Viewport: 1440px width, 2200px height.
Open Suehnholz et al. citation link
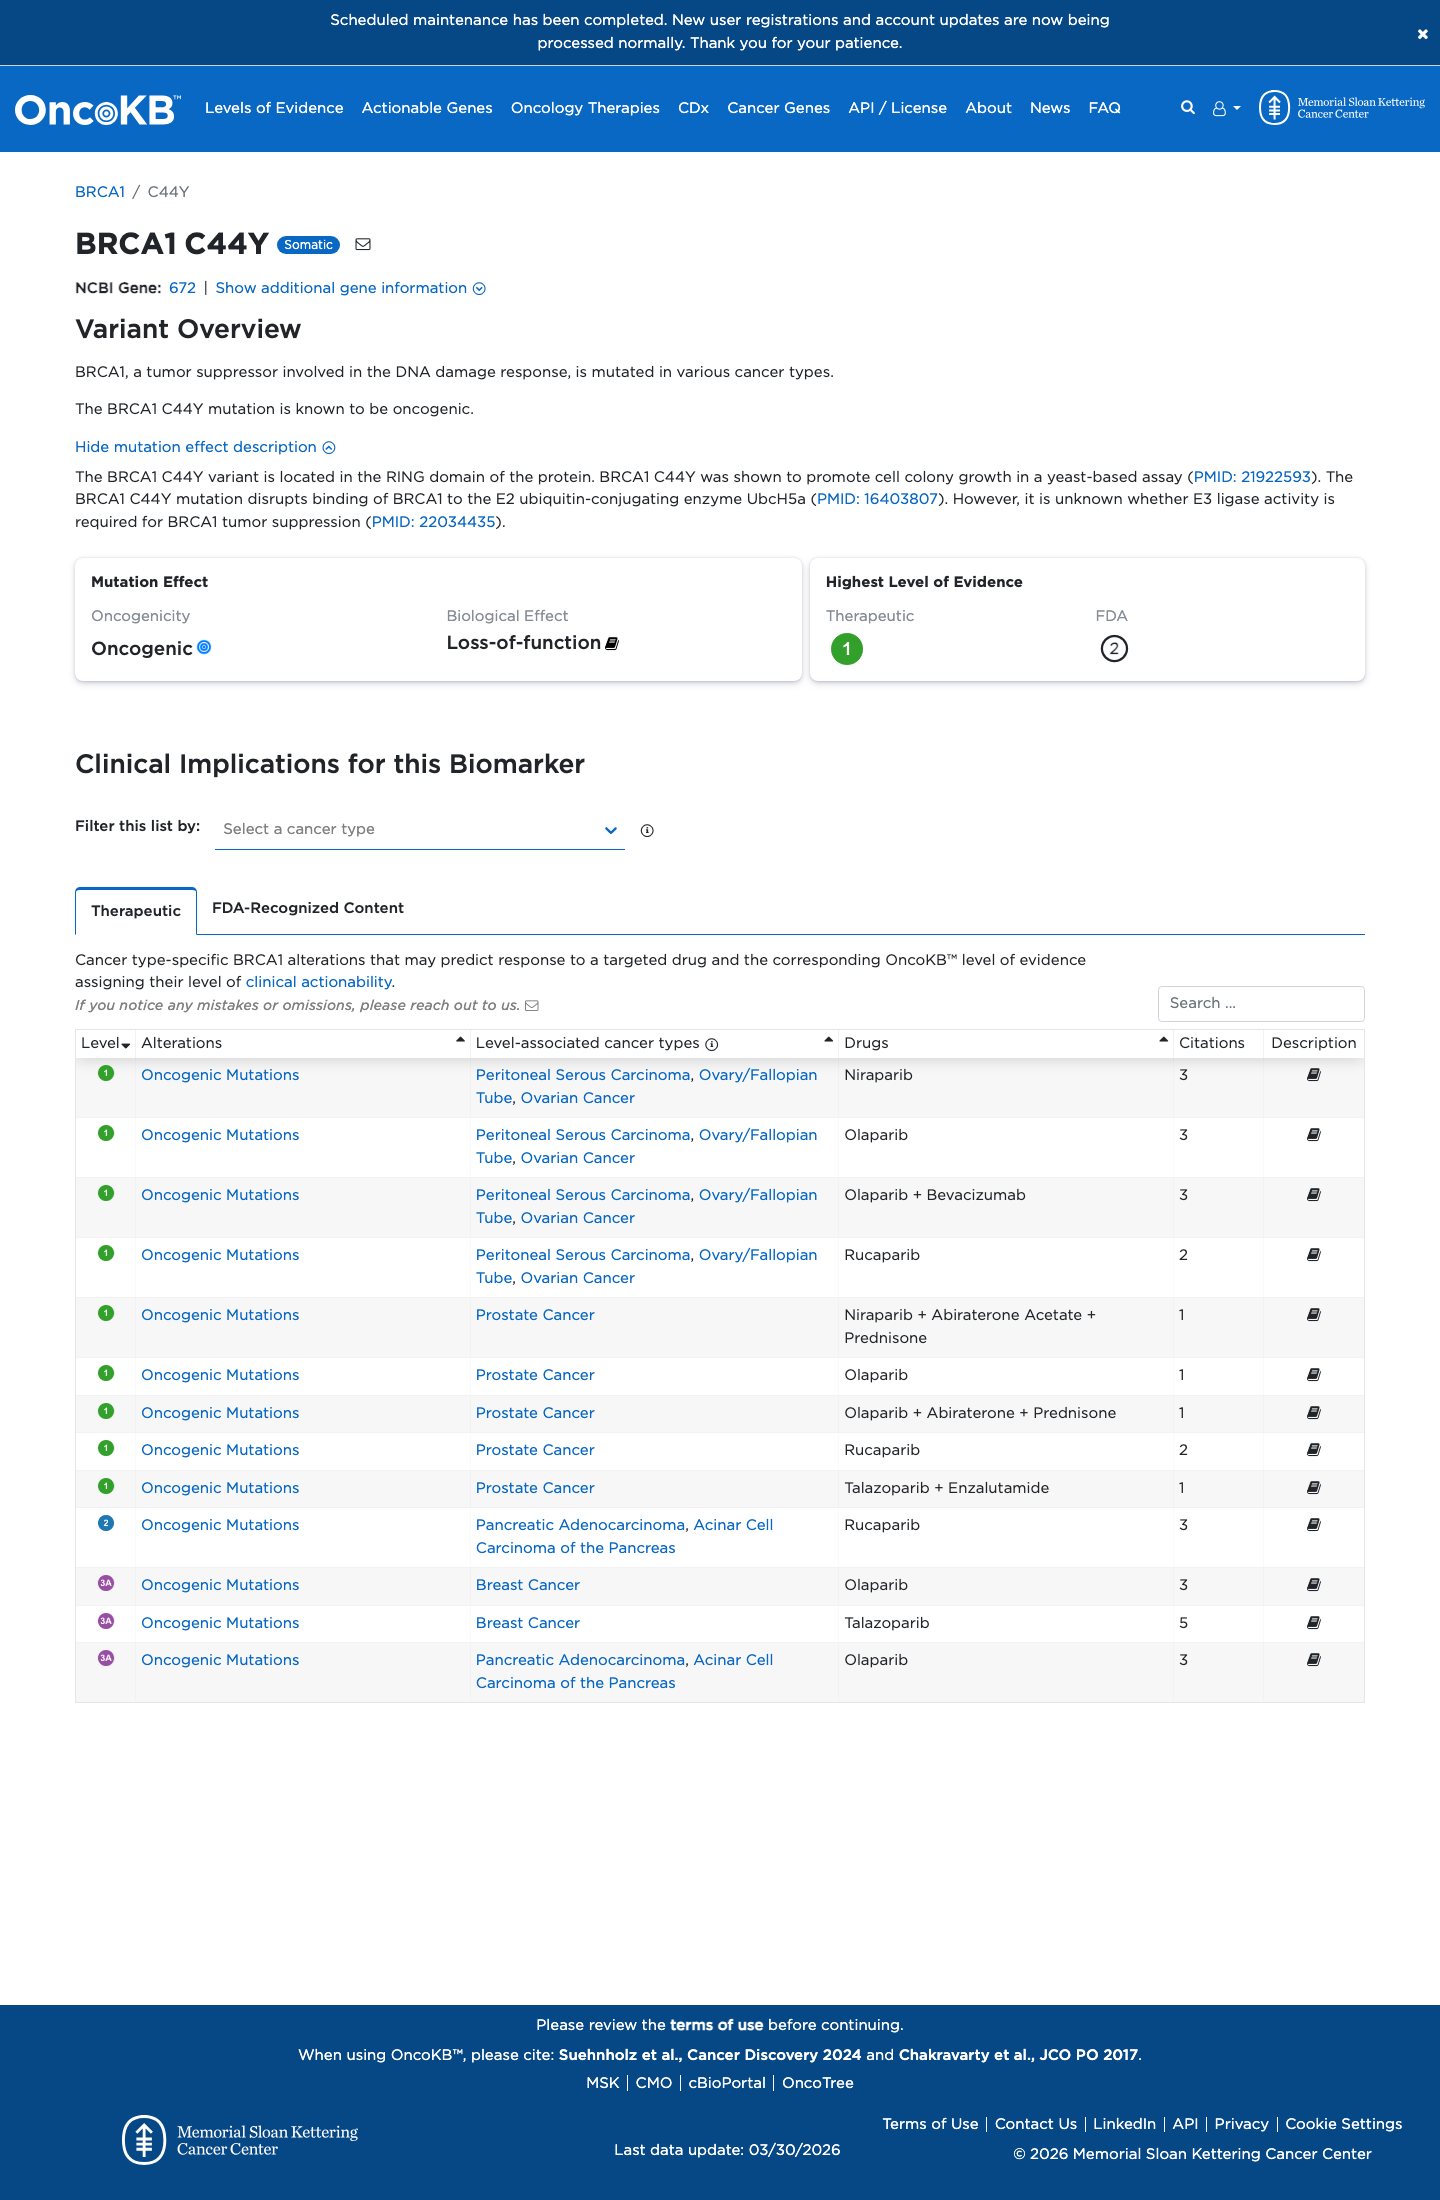[710, 2055]
